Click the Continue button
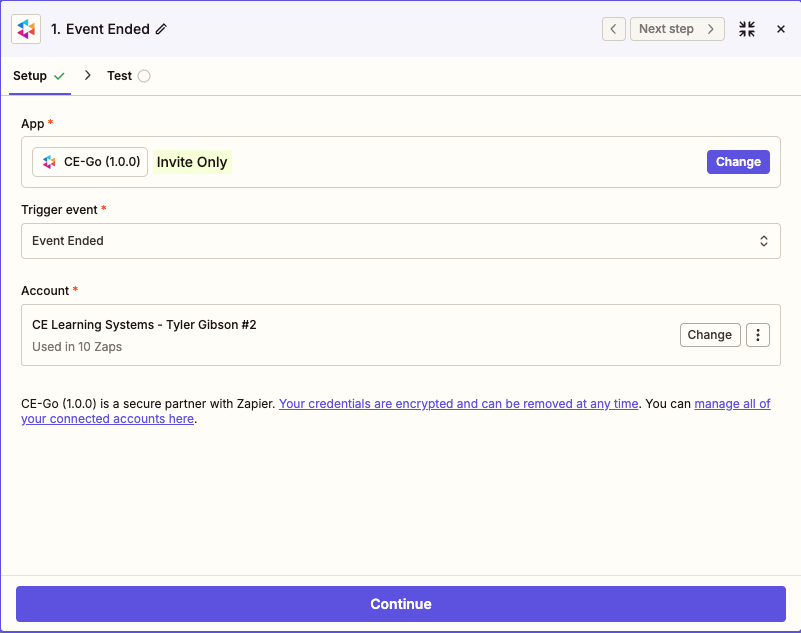The image size is (801, 633). point(400,604)
